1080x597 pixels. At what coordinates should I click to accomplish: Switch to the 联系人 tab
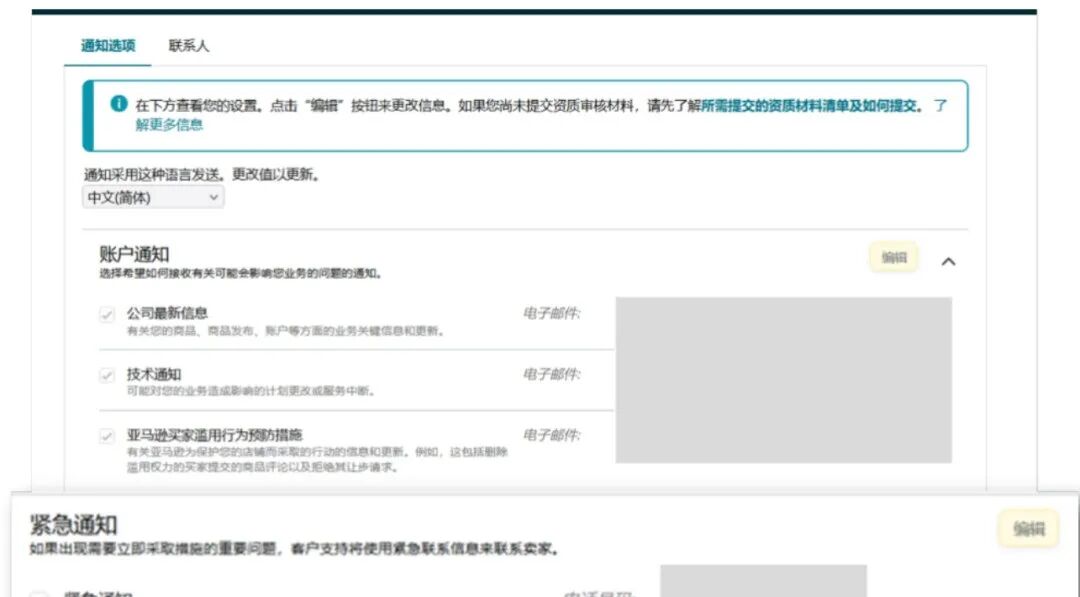pyautogui.click(x=191, y=45)
